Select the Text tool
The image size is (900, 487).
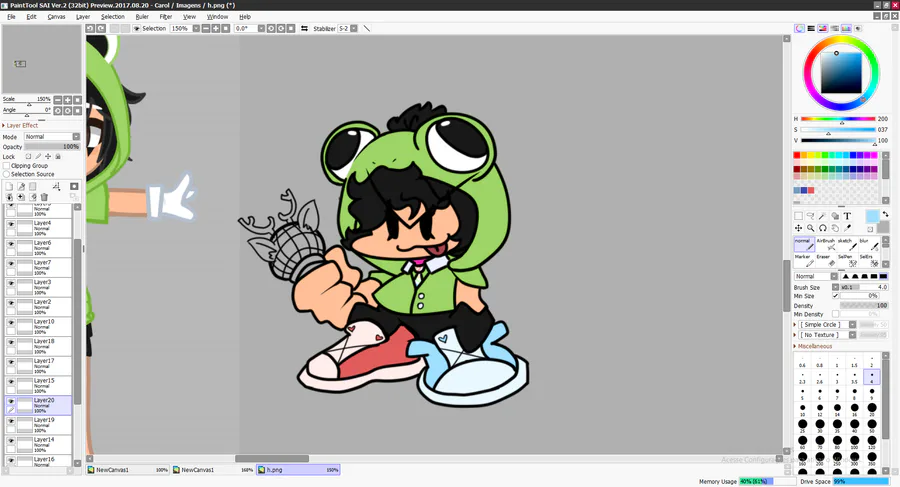click(x=847, y=216)
